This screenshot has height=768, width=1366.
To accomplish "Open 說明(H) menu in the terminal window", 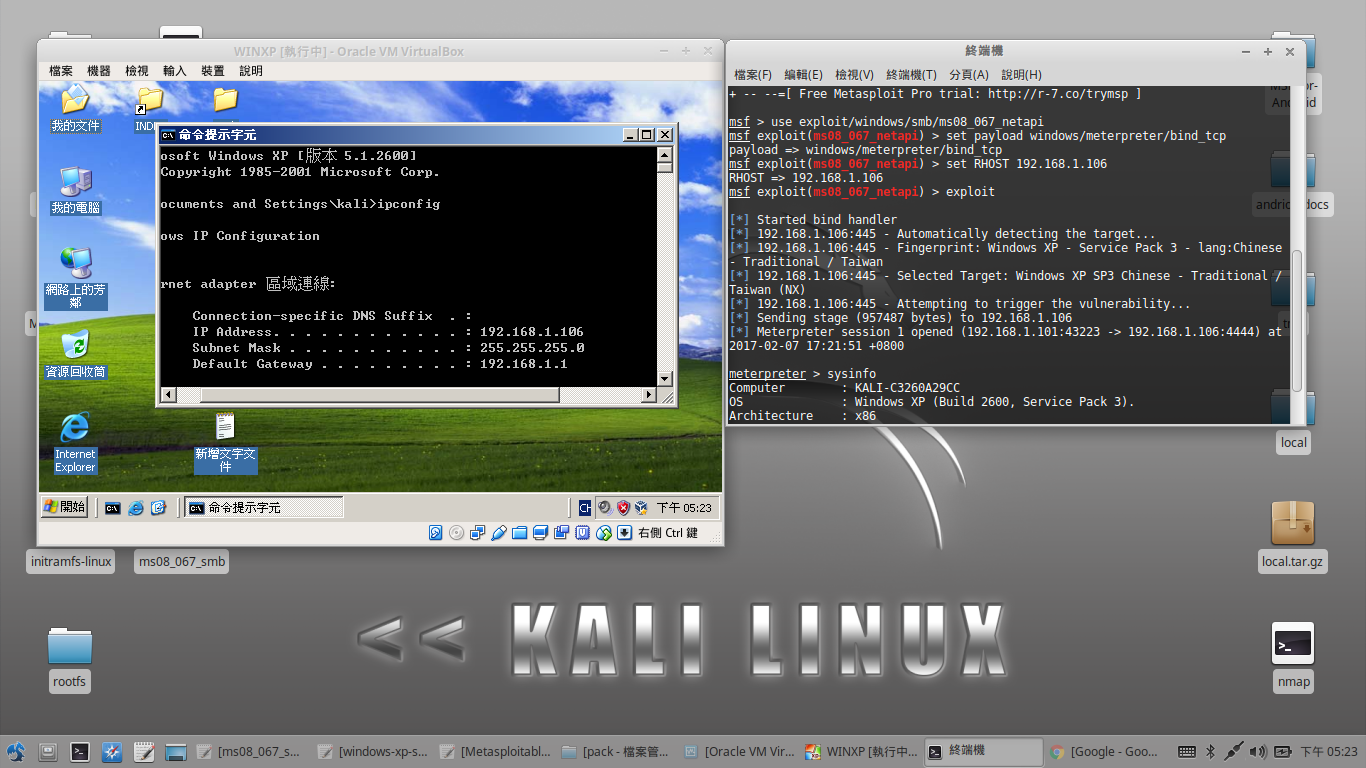I will [1021, 75].
